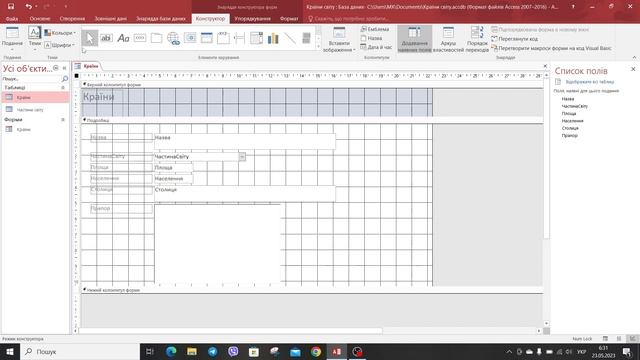Close the Список полів pane

[x=633, y=69]
